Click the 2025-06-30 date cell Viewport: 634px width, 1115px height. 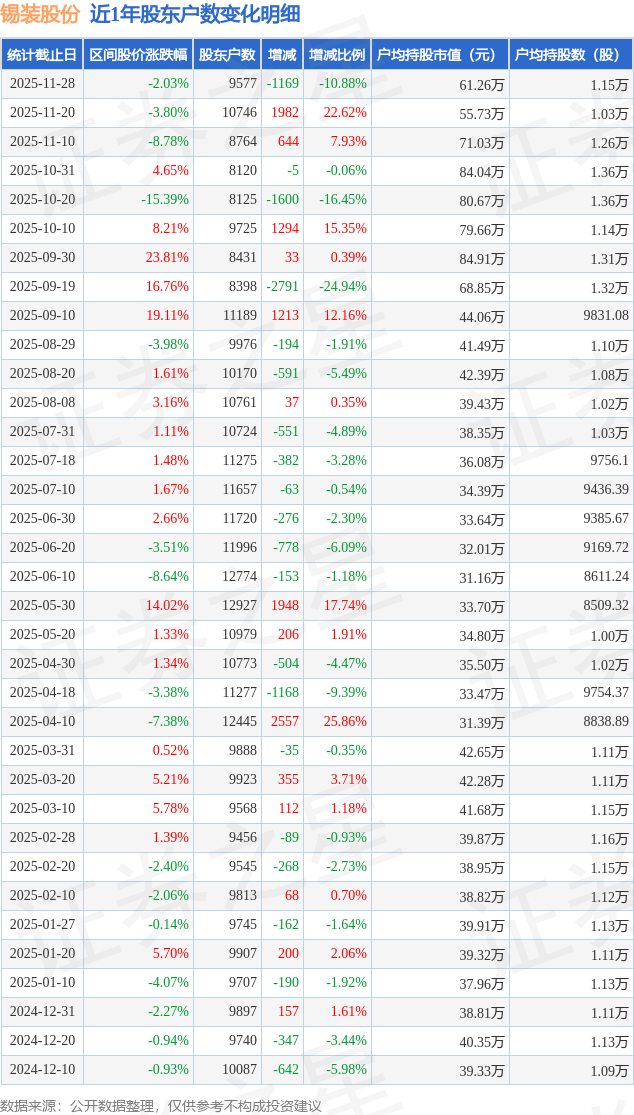pyautogui.click(x=42, y=519)
